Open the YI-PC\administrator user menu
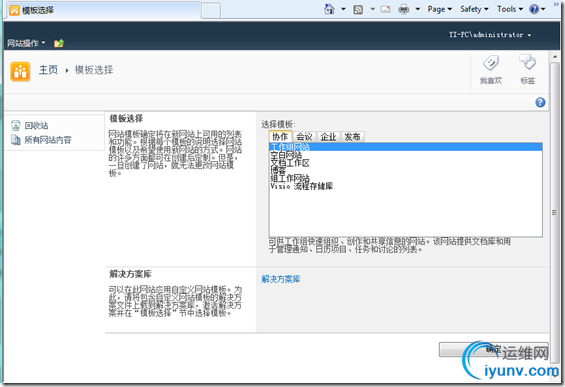The width and height of the screenshot is (565, 387). (490, 35)
